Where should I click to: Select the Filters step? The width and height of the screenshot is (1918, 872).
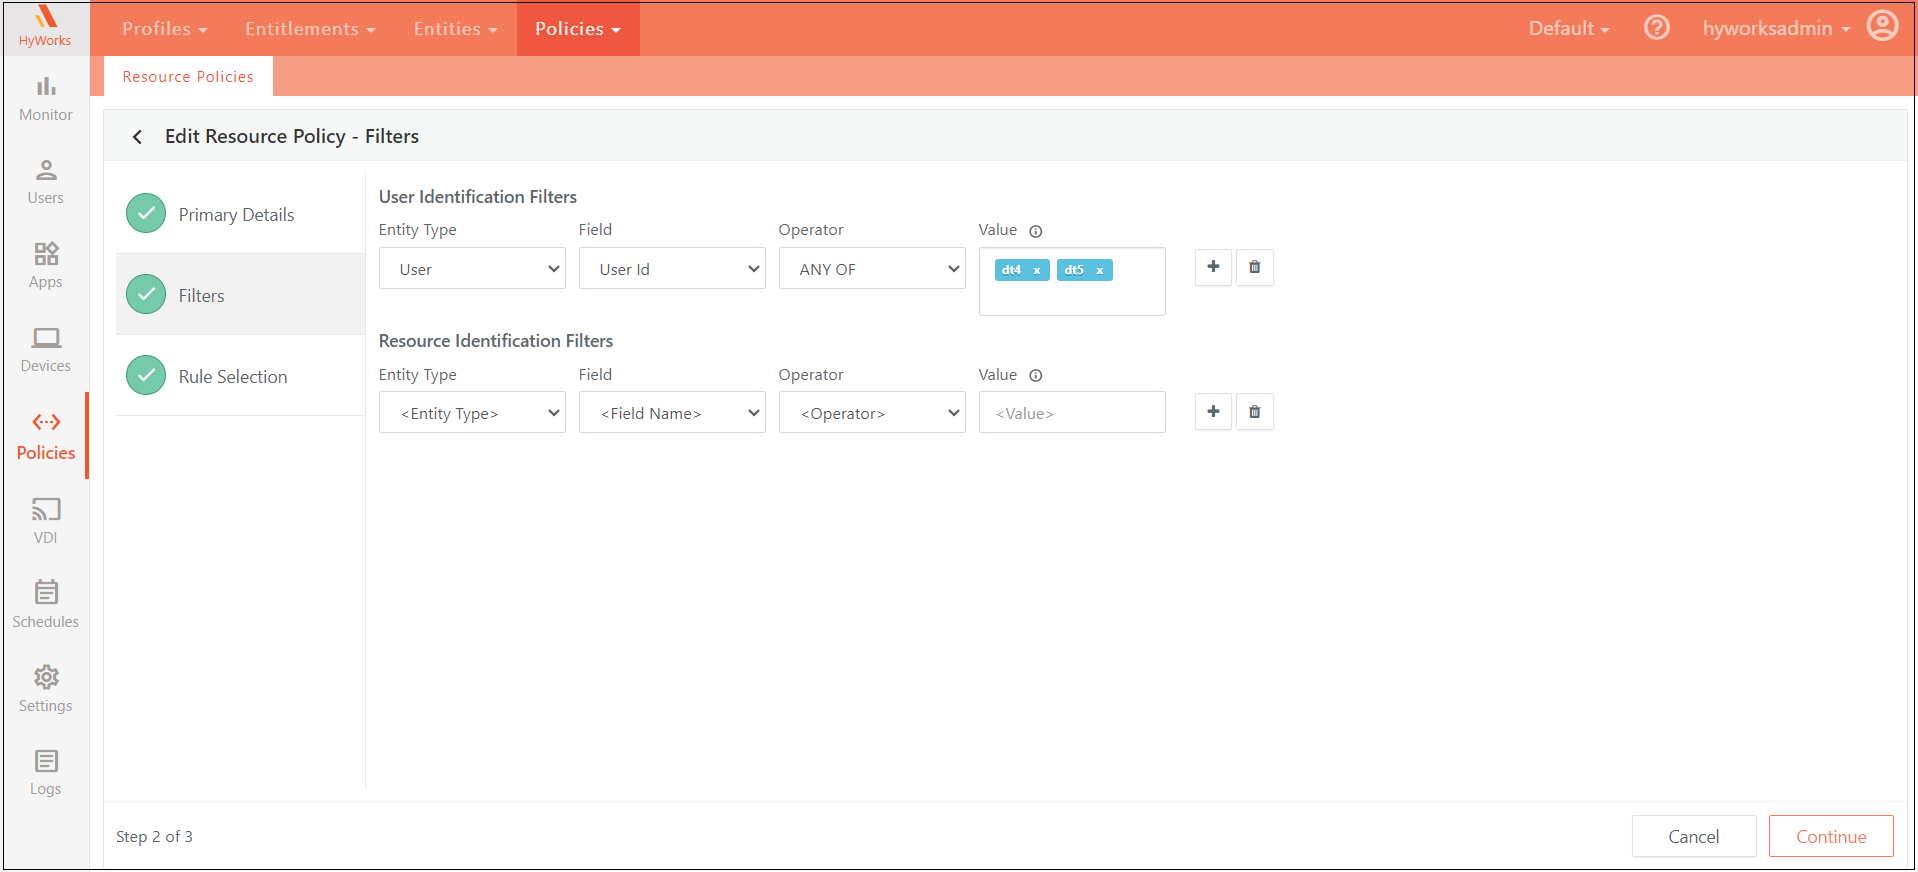[240, 295]
